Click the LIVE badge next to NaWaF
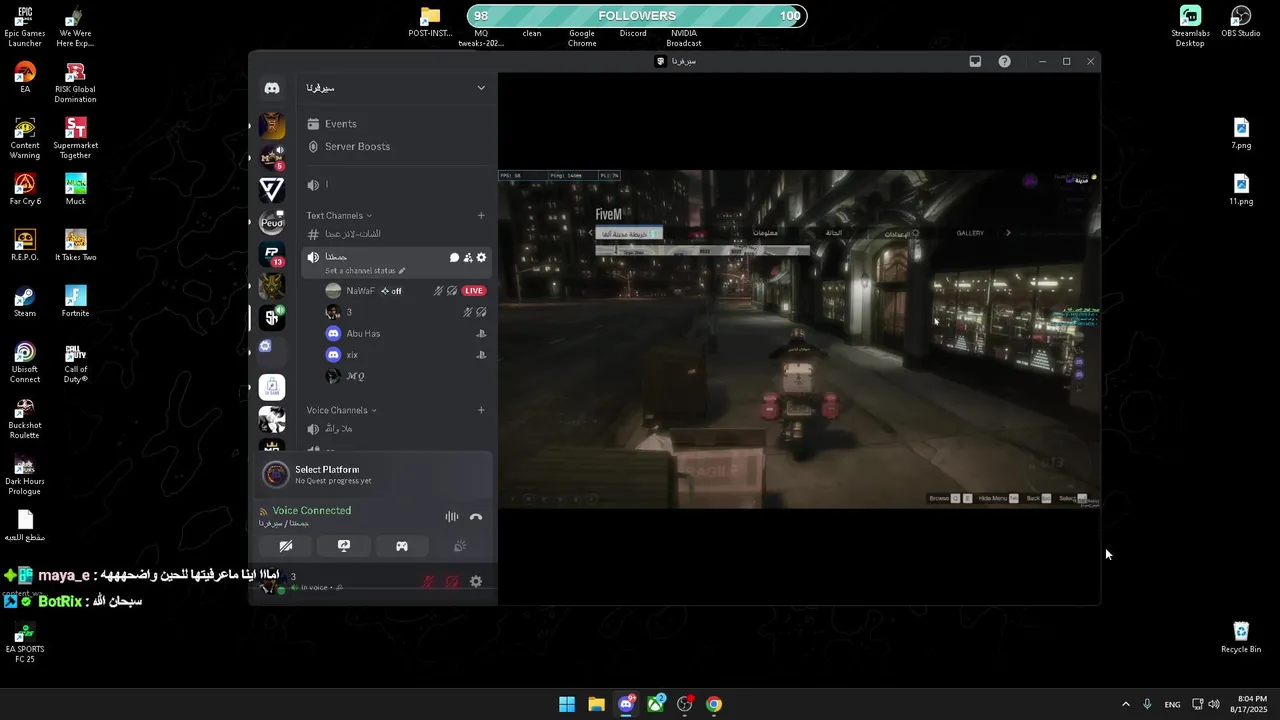1280x720 pixels. click(474, 291)
